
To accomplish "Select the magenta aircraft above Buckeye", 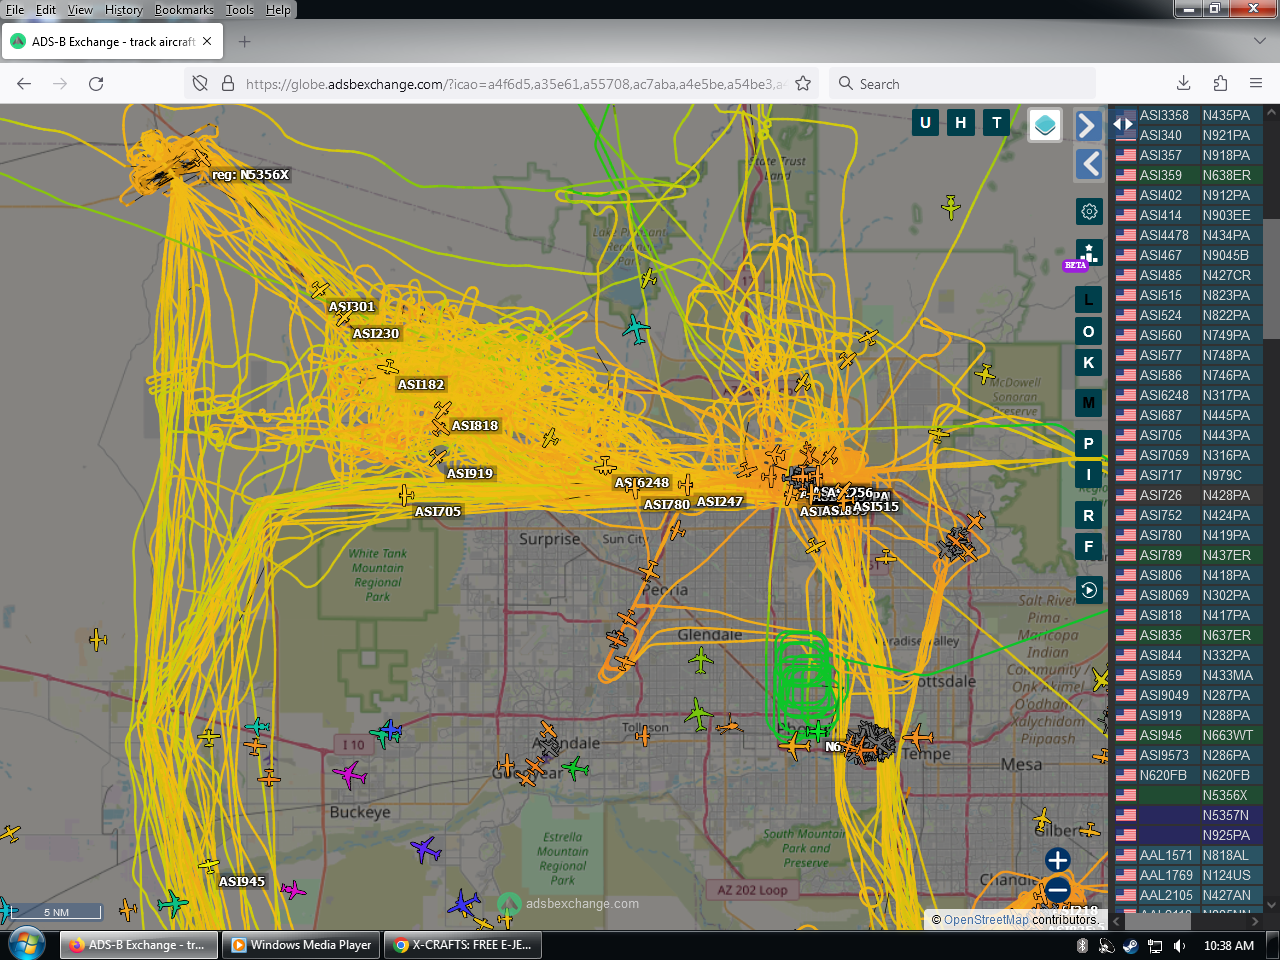I will point(349,773).
